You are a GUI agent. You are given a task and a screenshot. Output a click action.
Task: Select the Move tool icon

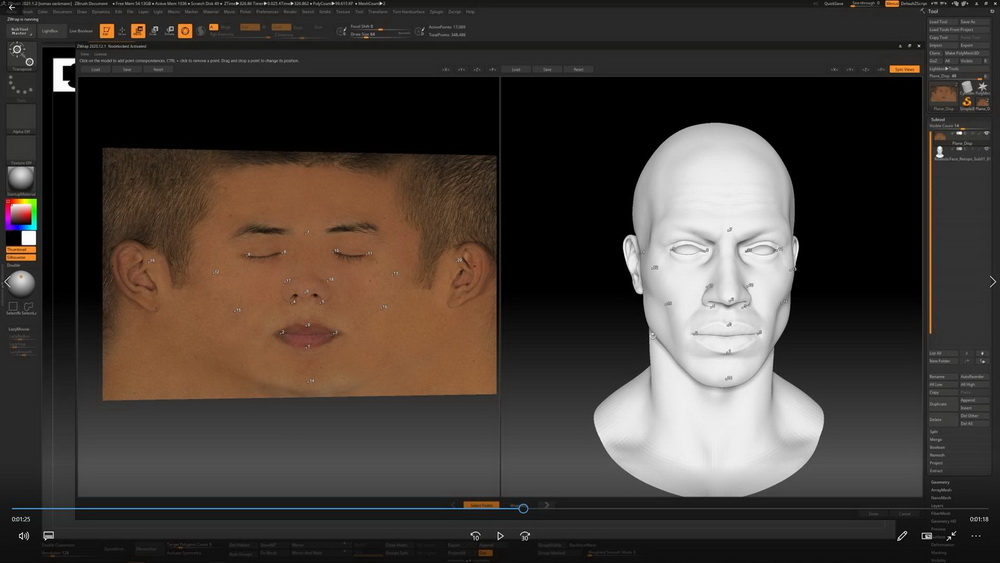(138, 31)
